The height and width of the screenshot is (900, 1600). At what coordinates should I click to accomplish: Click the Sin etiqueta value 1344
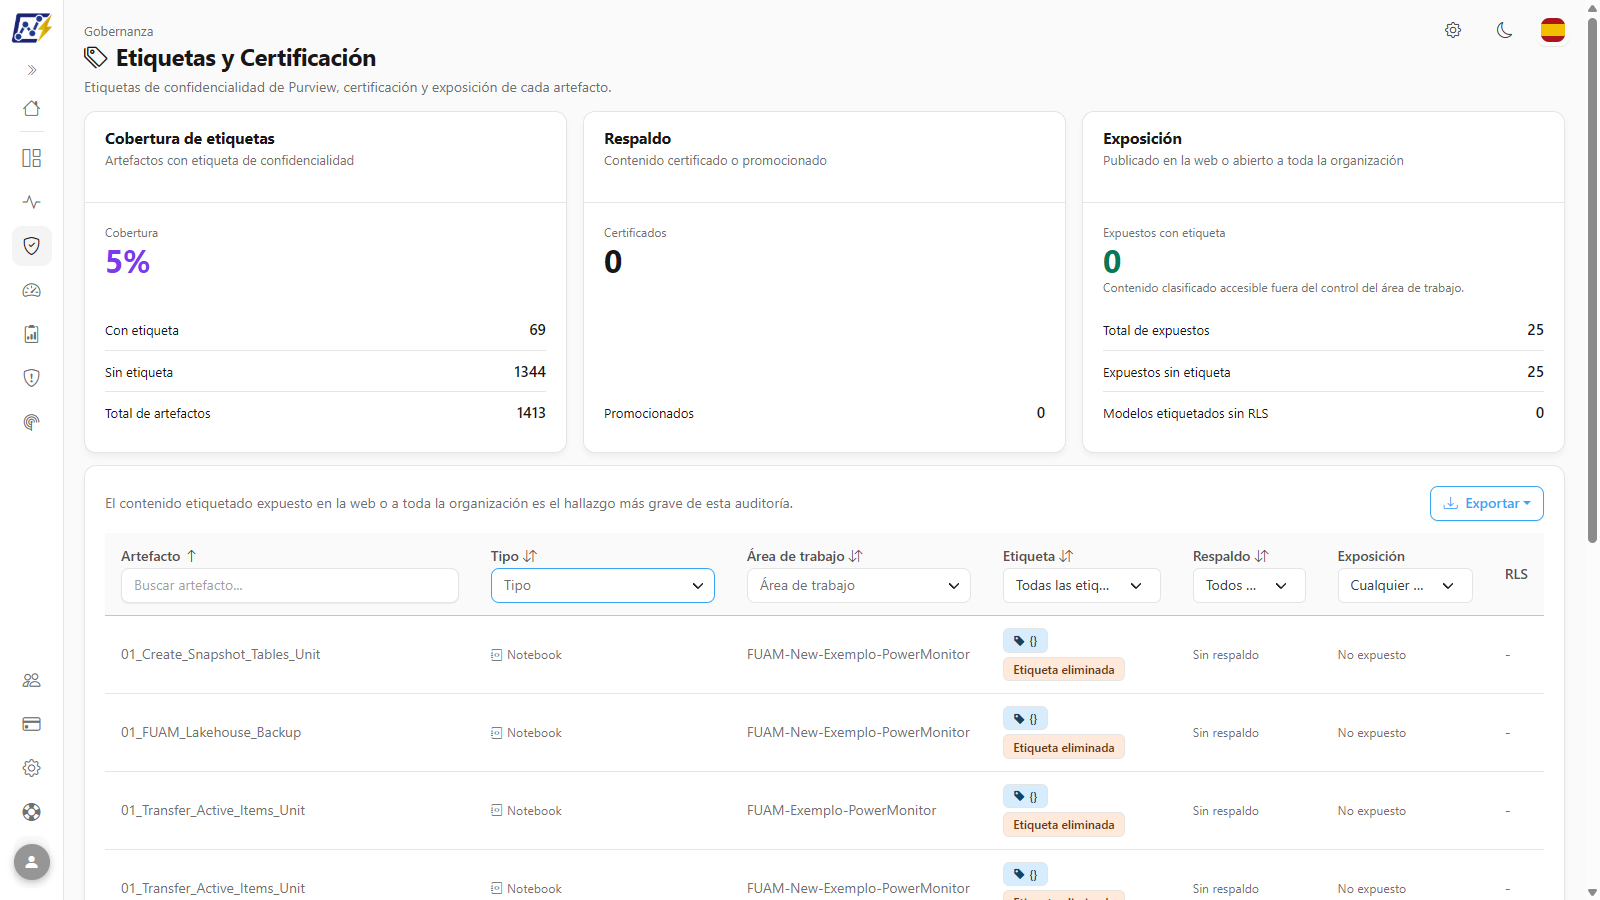(x=530, y=372)
